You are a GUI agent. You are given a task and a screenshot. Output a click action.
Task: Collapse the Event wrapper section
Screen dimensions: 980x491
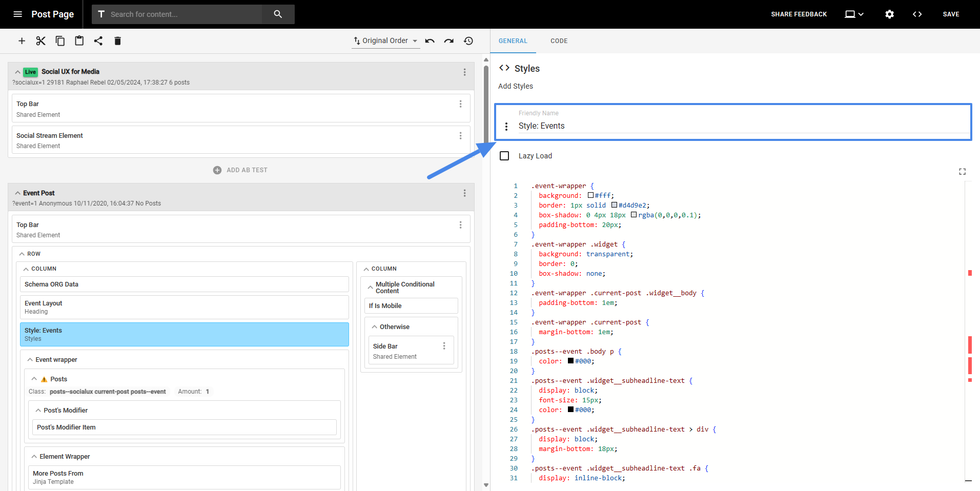tap(30, 360)
